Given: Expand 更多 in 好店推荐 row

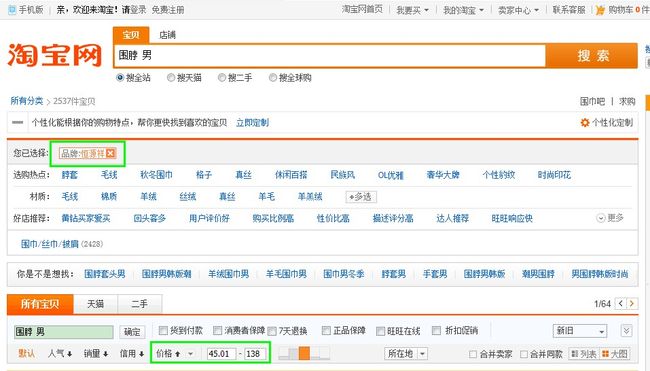Looking at the screenshot, I should tap(610, 218).
